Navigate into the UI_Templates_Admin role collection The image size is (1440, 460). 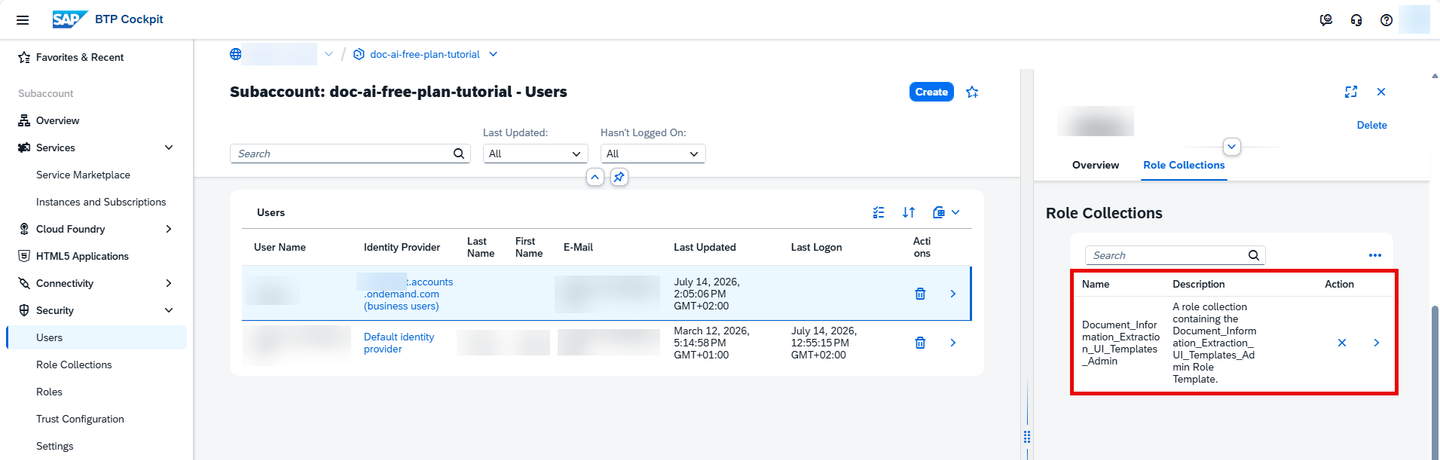click(x=1376, y=343)
